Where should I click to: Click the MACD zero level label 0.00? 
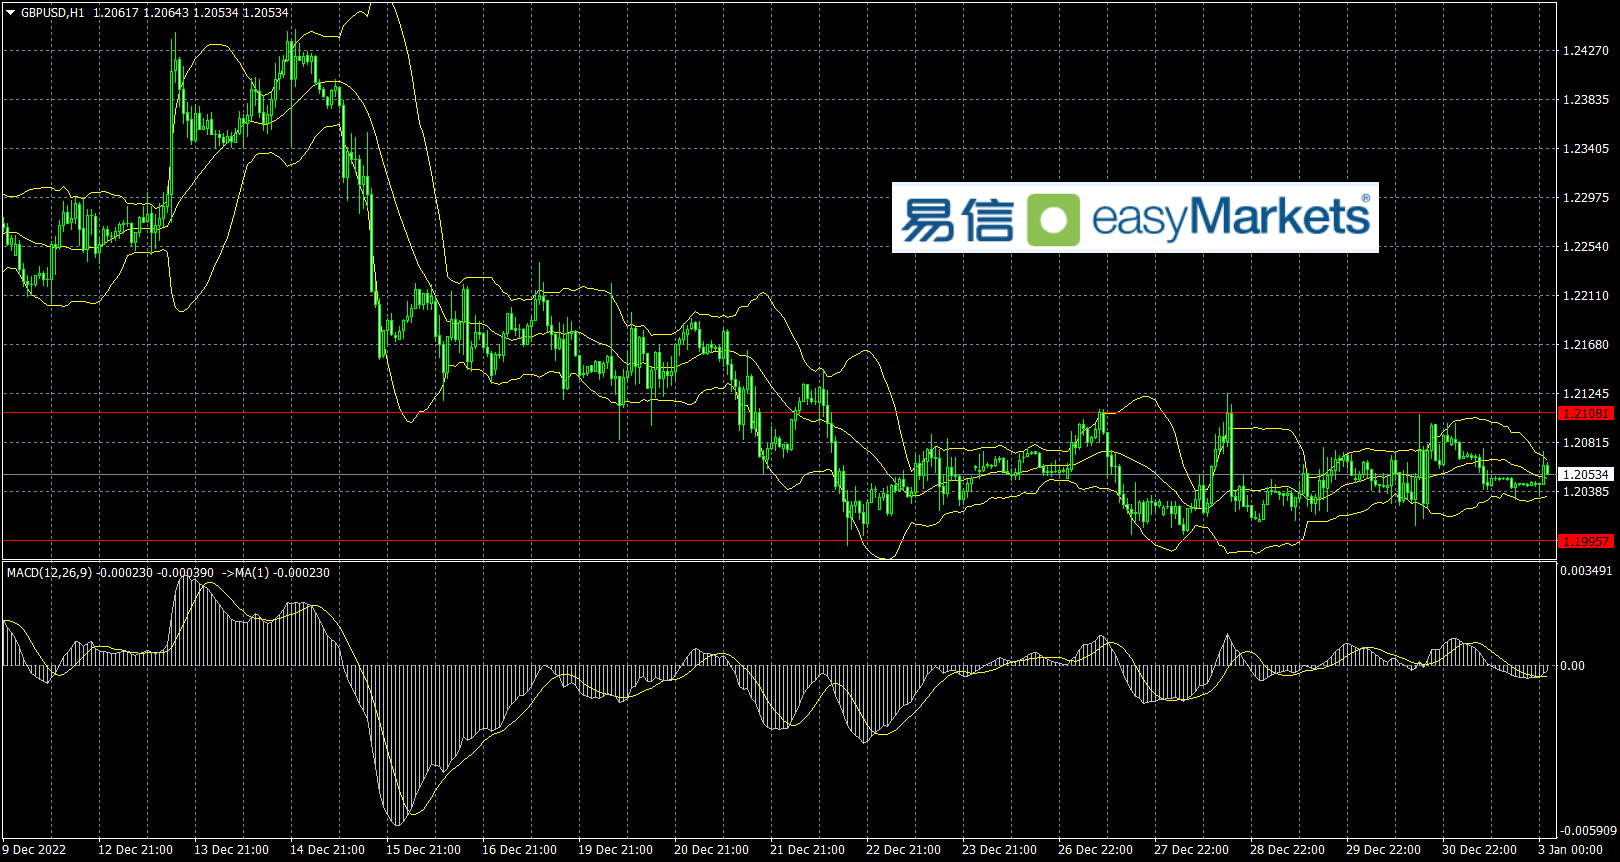[1572, 666]
